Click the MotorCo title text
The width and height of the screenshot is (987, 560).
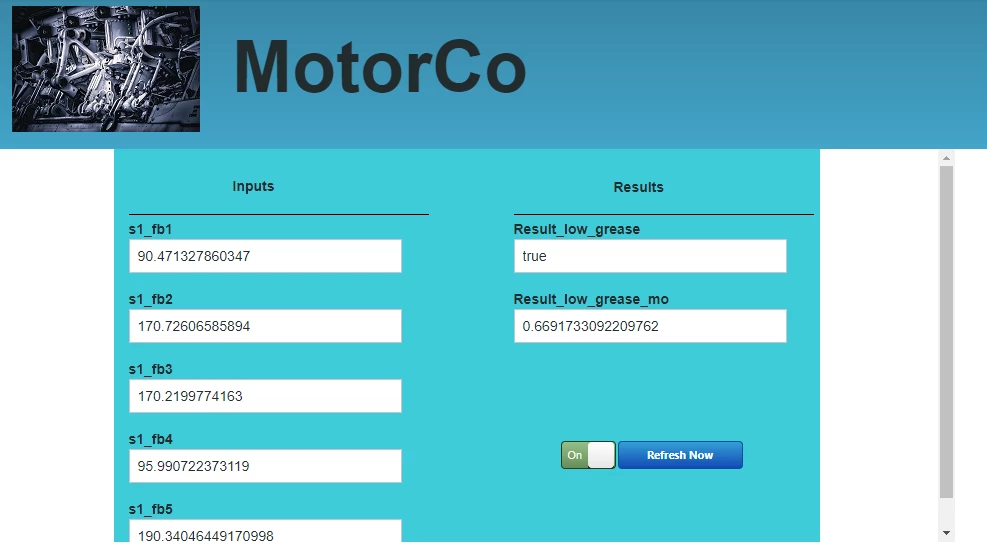click(380, 67)
